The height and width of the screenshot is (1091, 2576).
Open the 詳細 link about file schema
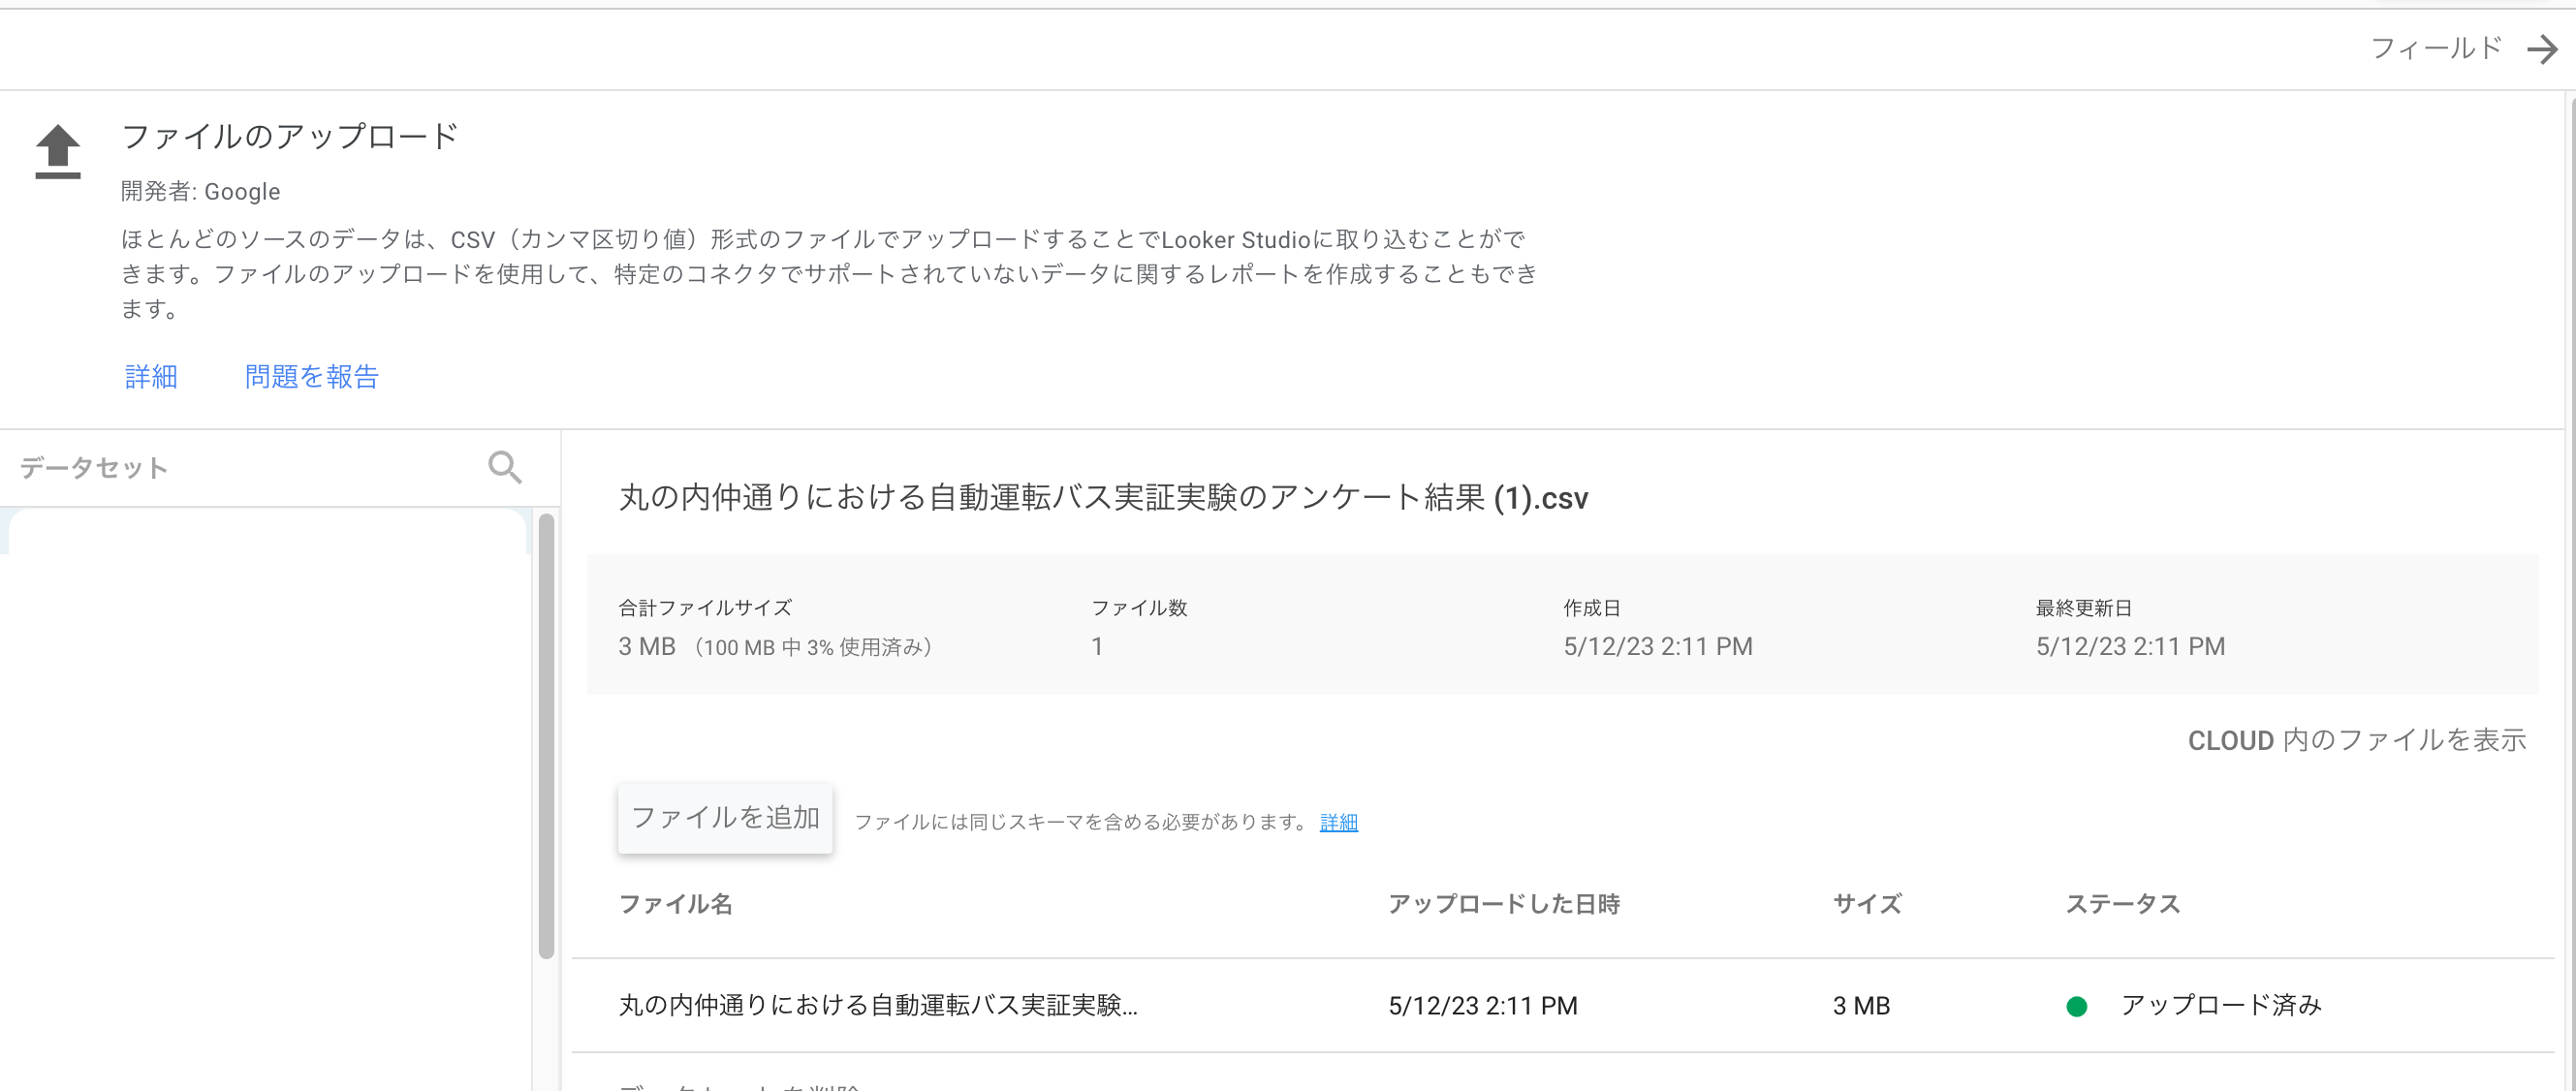[x=1338, y=822]
